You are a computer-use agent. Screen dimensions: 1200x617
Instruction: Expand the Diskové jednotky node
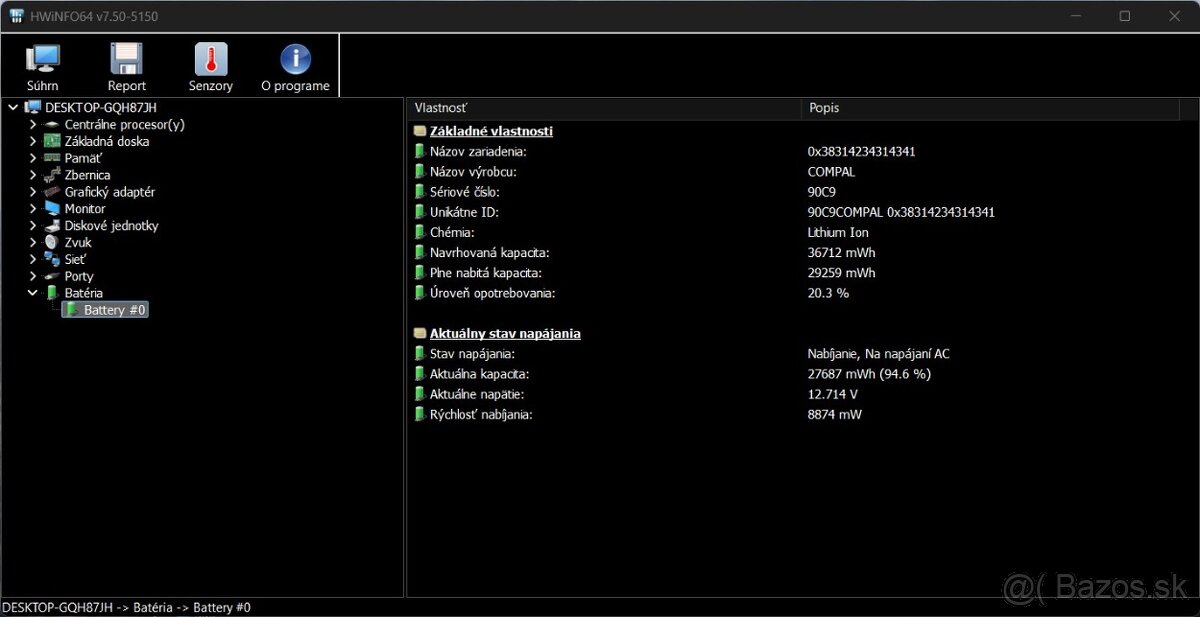pos(33,226)
